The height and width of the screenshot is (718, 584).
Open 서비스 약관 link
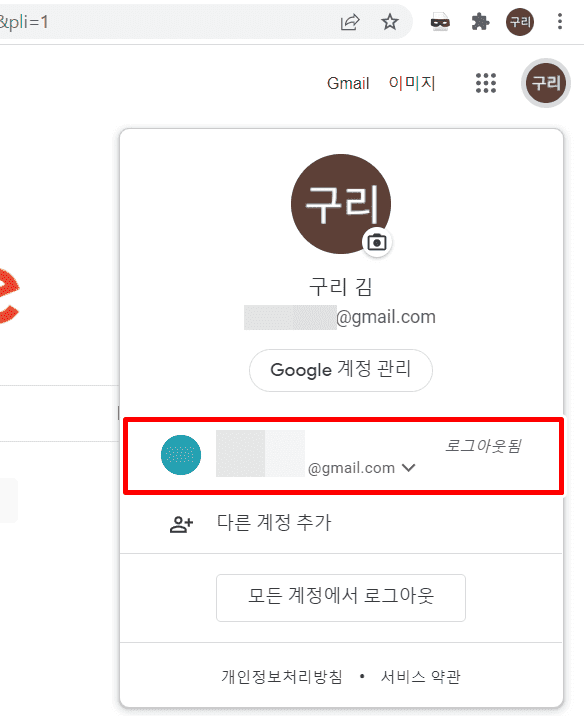point(420,676)
